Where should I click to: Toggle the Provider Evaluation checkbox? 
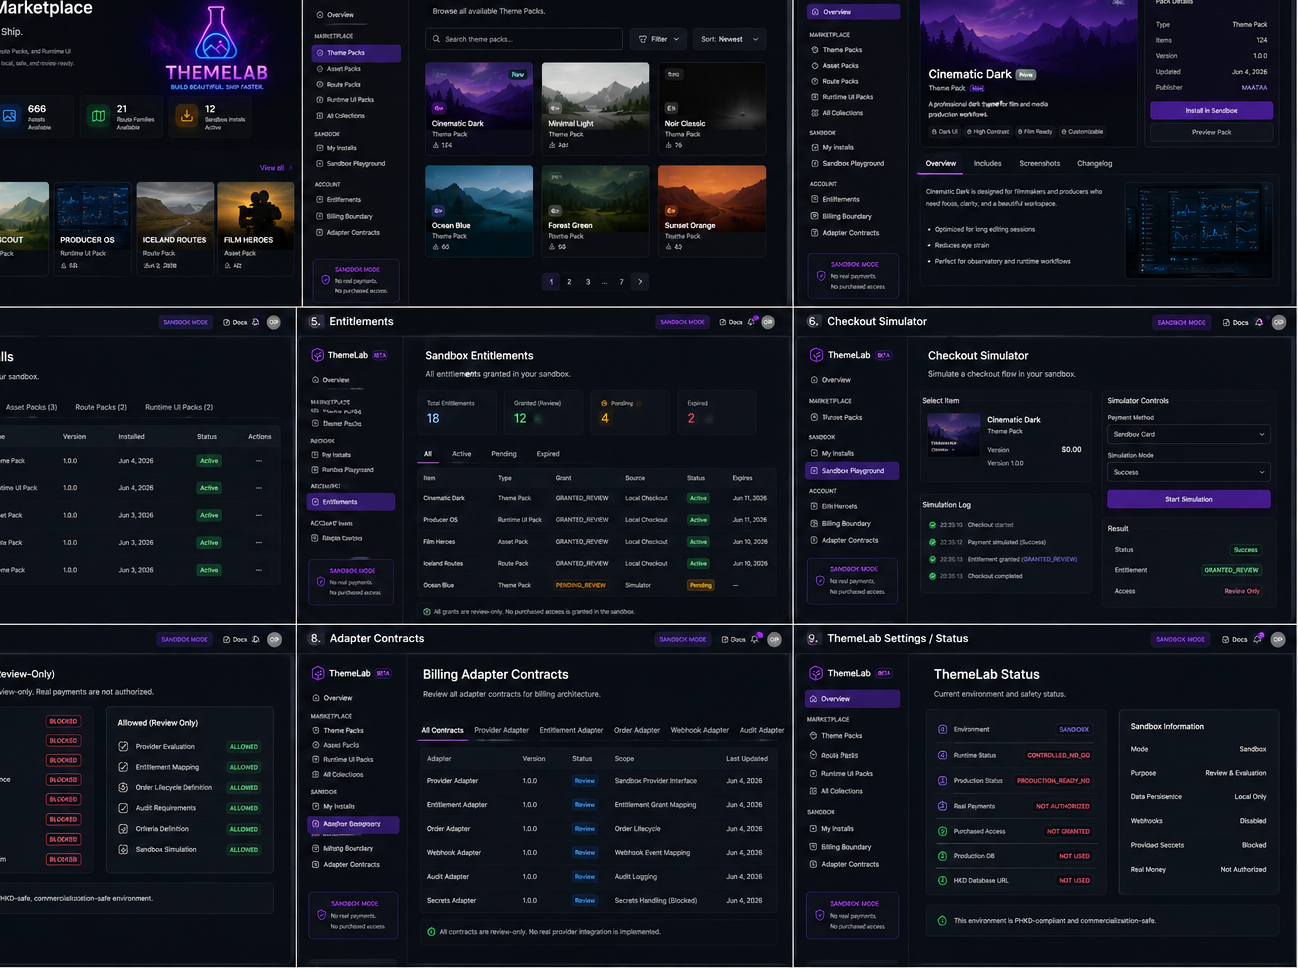[x=123, y=746]
